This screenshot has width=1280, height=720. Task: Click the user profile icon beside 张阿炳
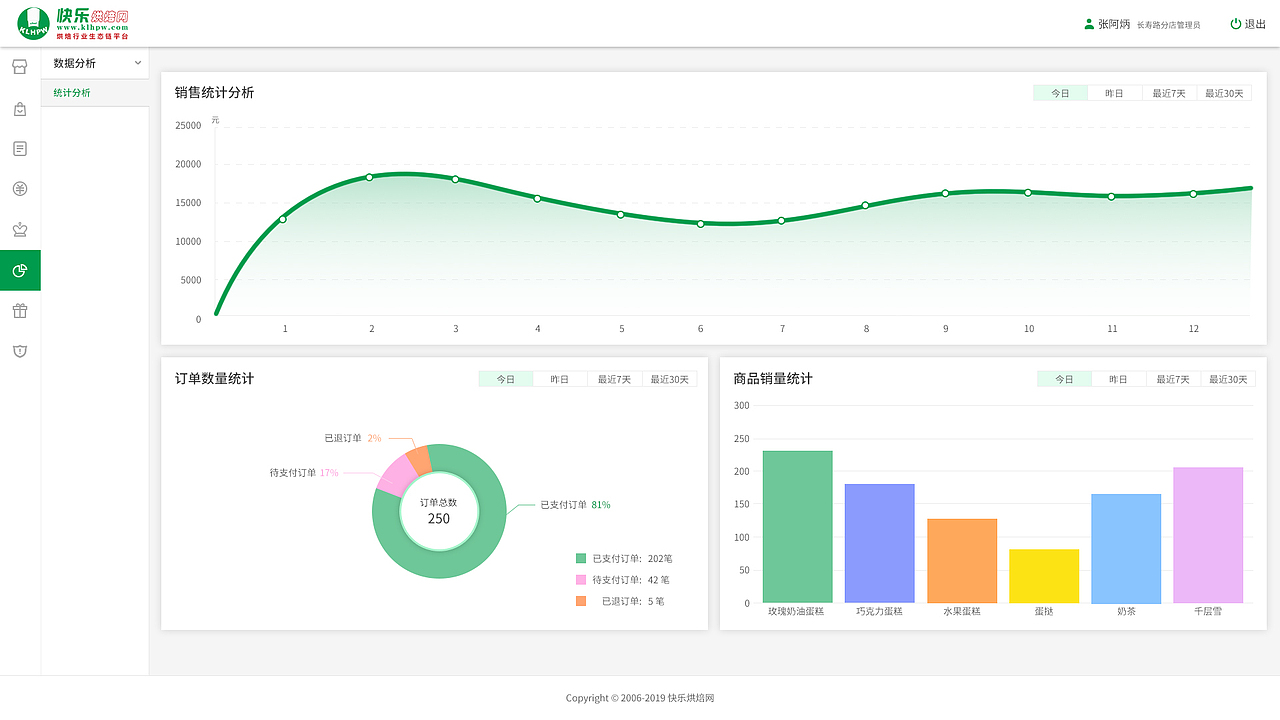[x=1089, y=24]
